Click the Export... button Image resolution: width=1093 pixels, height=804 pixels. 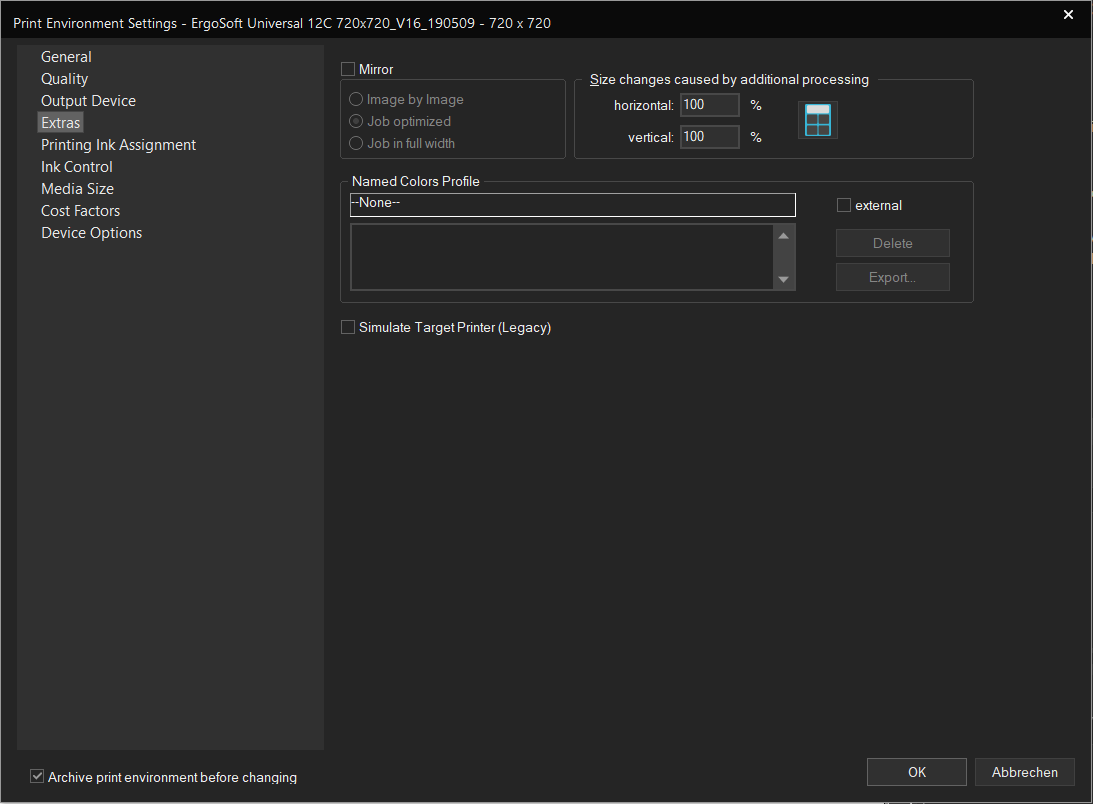893,277
